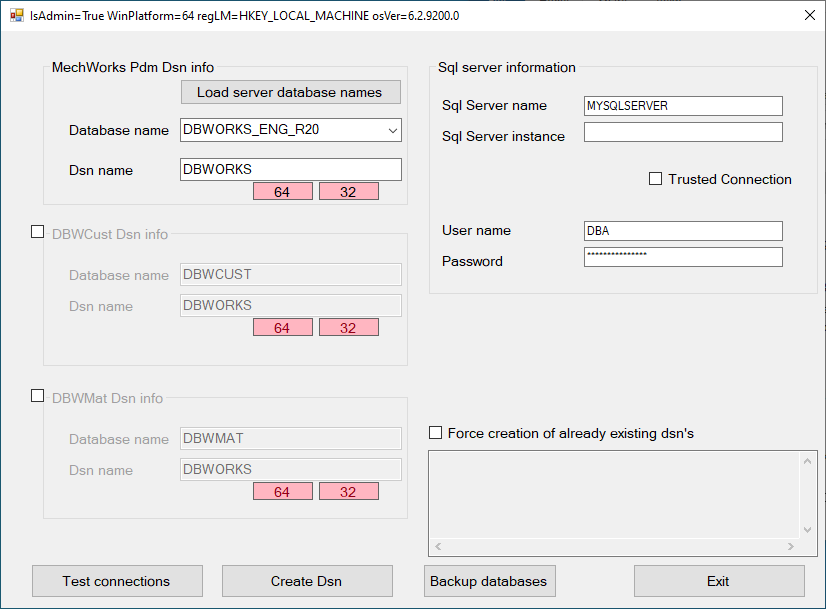This screenshot has height=609, width=826.
Task: Click the Password field
Action: (683, 257)
